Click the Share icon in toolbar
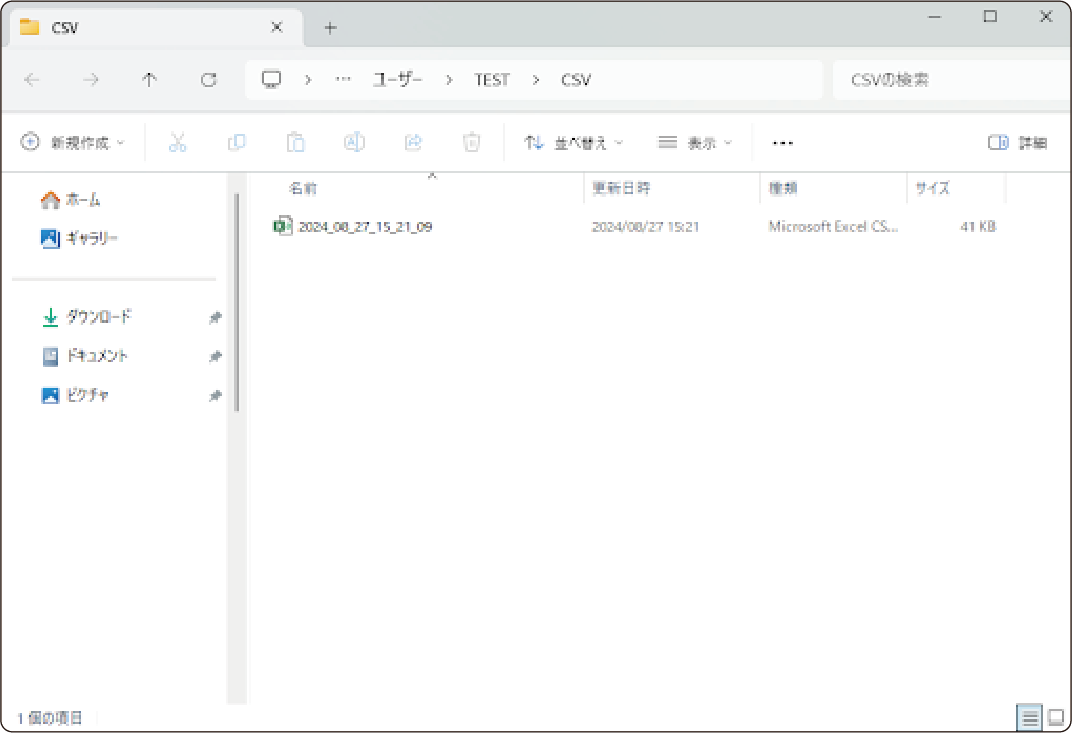The height and width of the screenshot is (733, 1072). tap(413, 143)
